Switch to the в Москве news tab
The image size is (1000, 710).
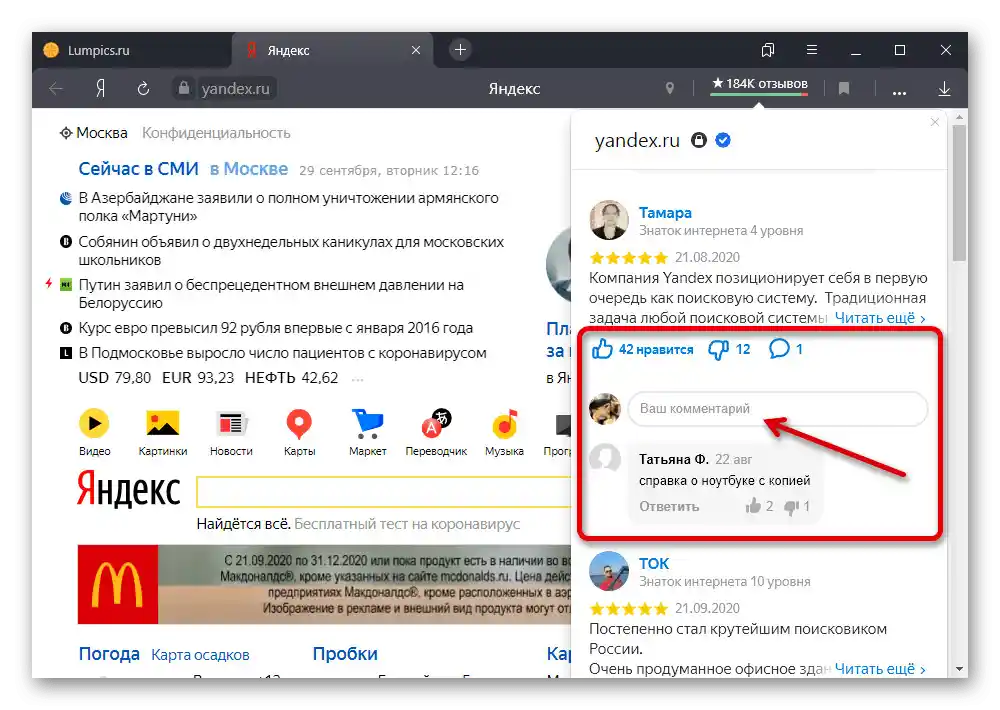pos(249,169)
